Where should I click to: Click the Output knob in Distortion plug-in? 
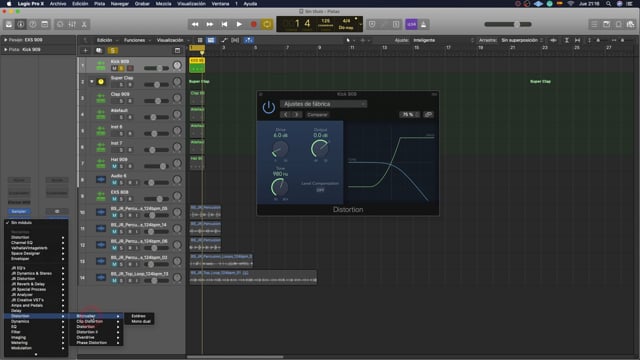click(320, 149)
